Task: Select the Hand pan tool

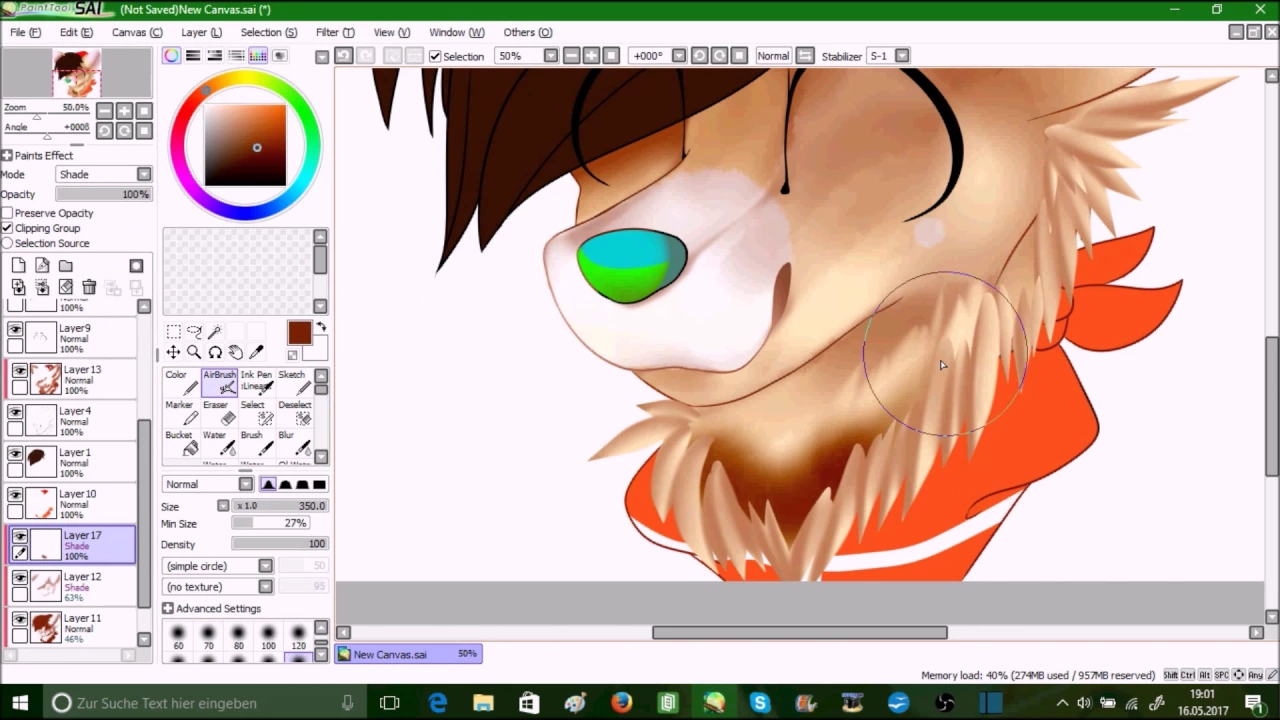Action: (235, 352)
